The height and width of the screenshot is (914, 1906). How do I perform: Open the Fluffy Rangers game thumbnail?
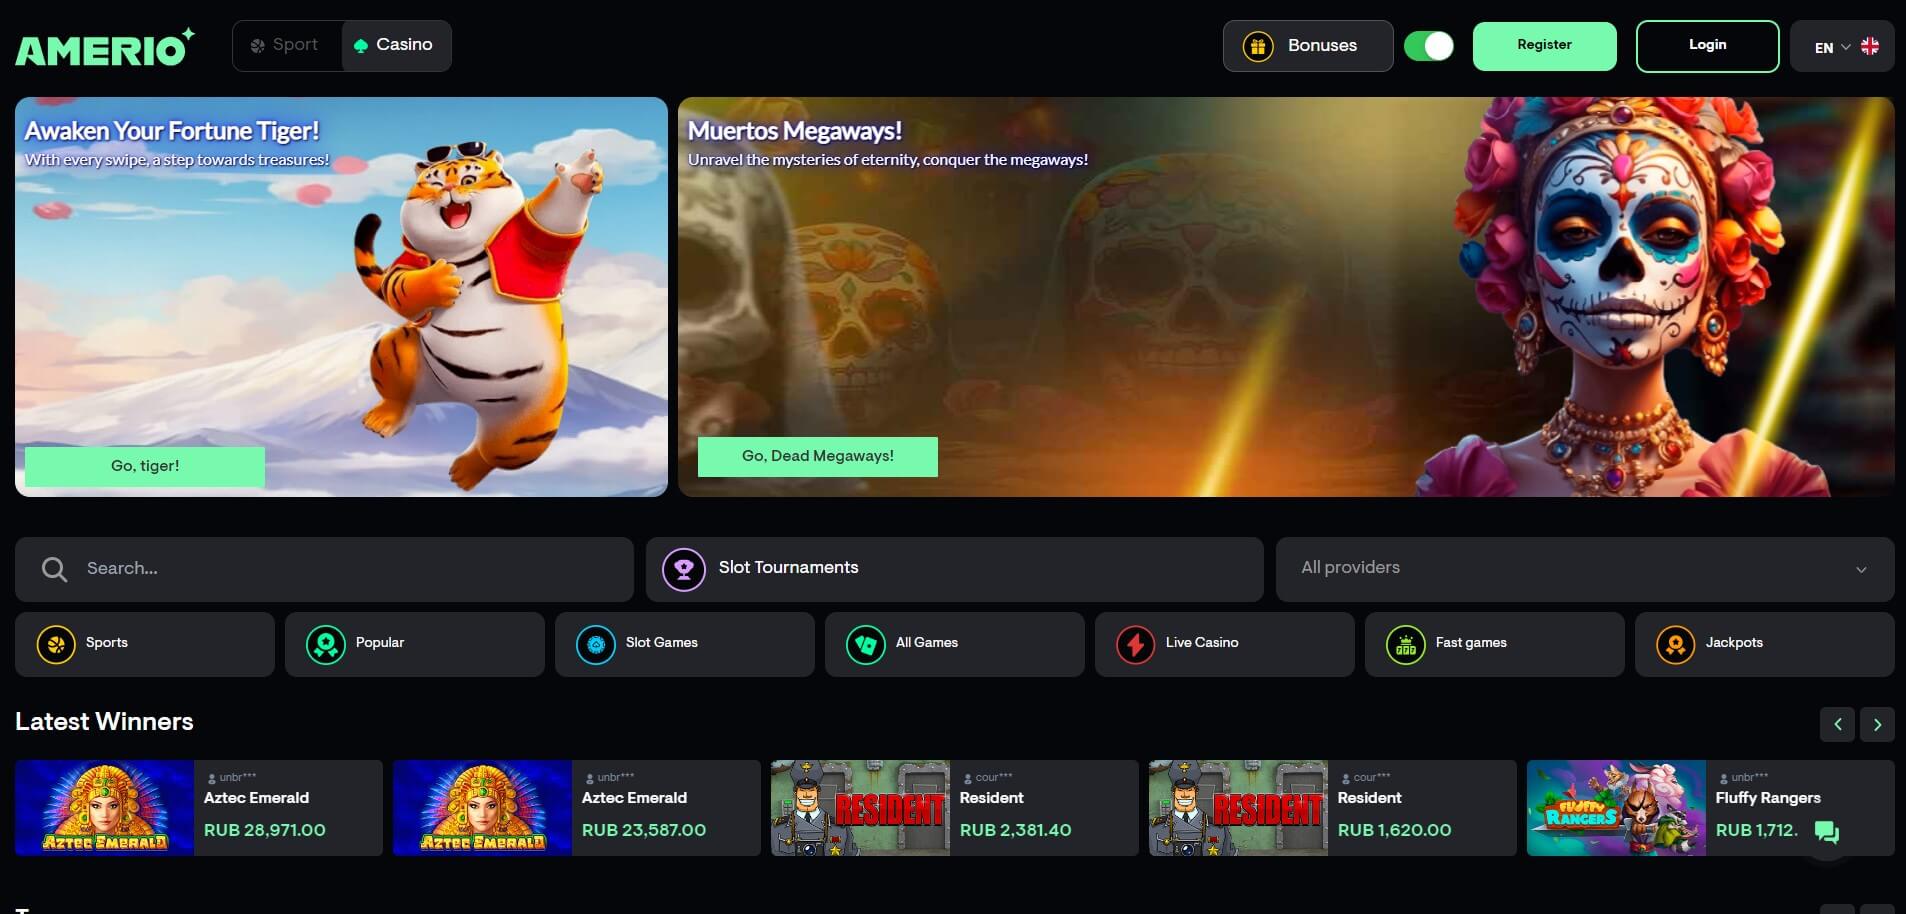click(1616, 808)
